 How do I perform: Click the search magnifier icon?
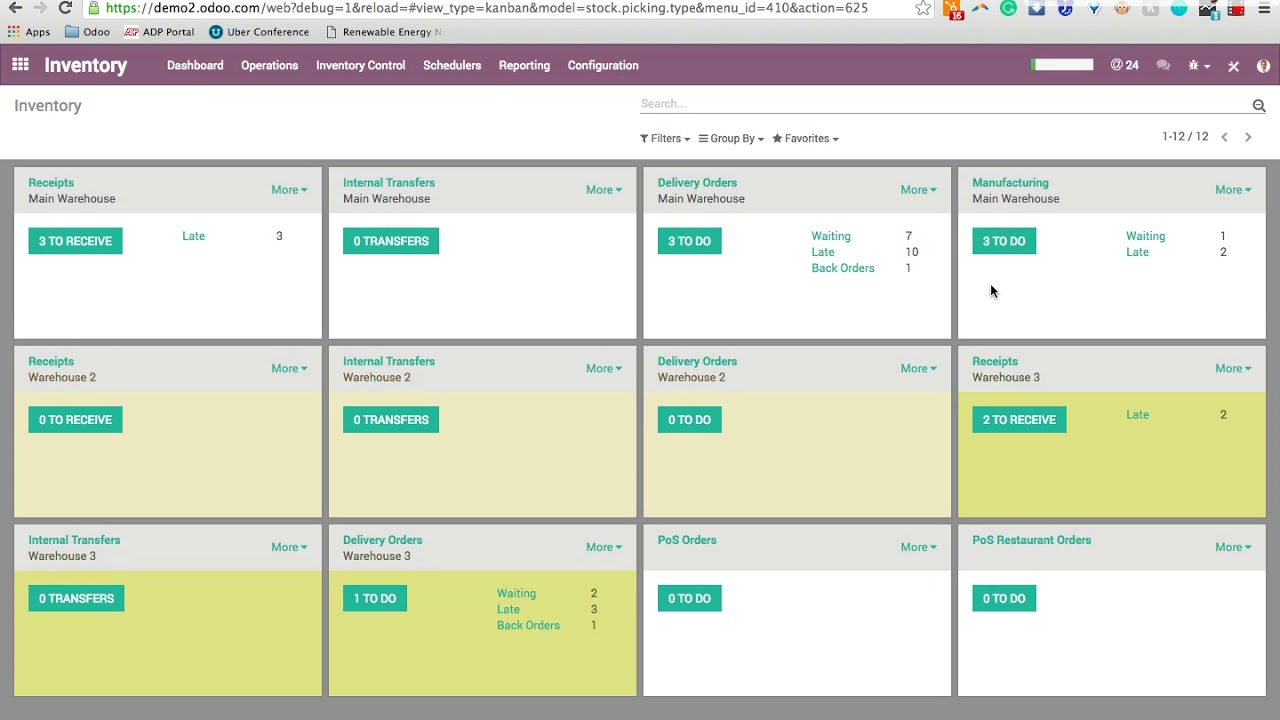coord(1259,106)
